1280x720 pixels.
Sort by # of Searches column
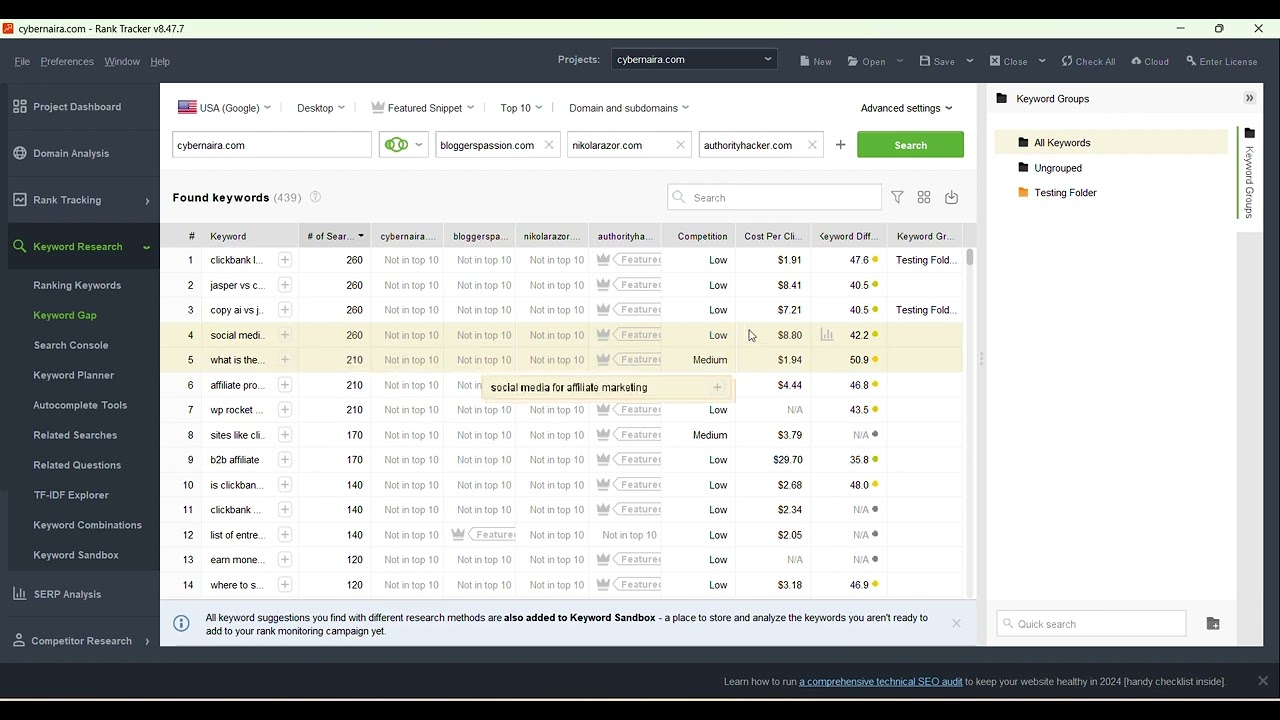[335, 236]
